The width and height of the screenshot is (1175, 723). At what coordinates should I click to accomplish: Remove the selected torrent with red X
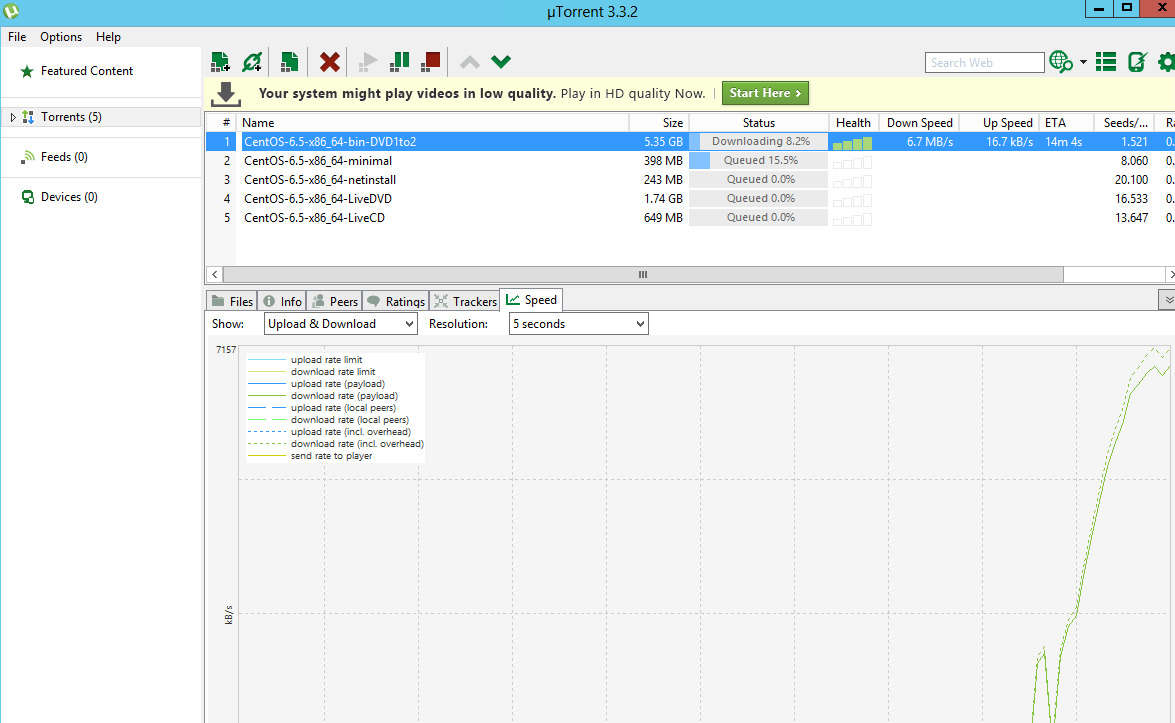pos(330,61)
